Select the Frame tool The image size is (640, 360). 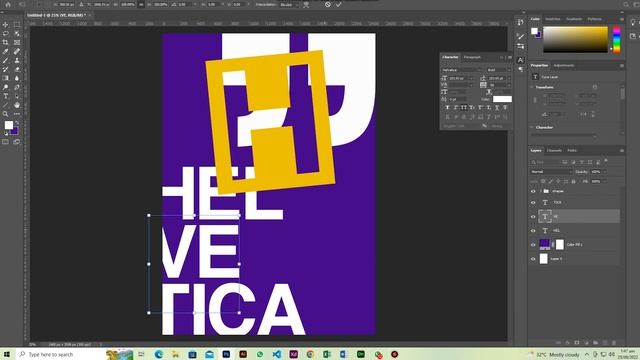click(x=17, y=42)
